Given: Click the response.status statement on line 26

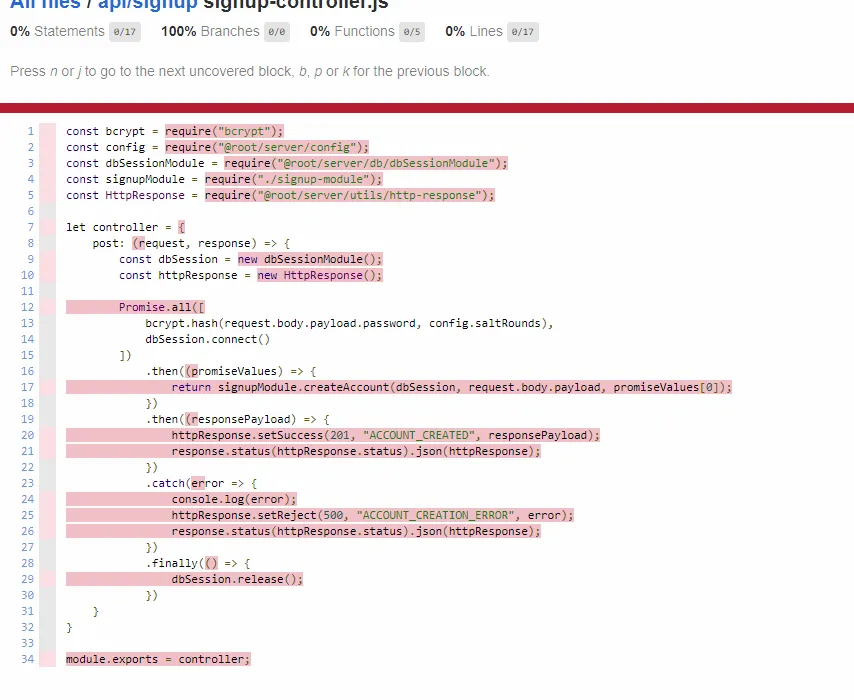Looking at the screenshot, I should 303,531.
